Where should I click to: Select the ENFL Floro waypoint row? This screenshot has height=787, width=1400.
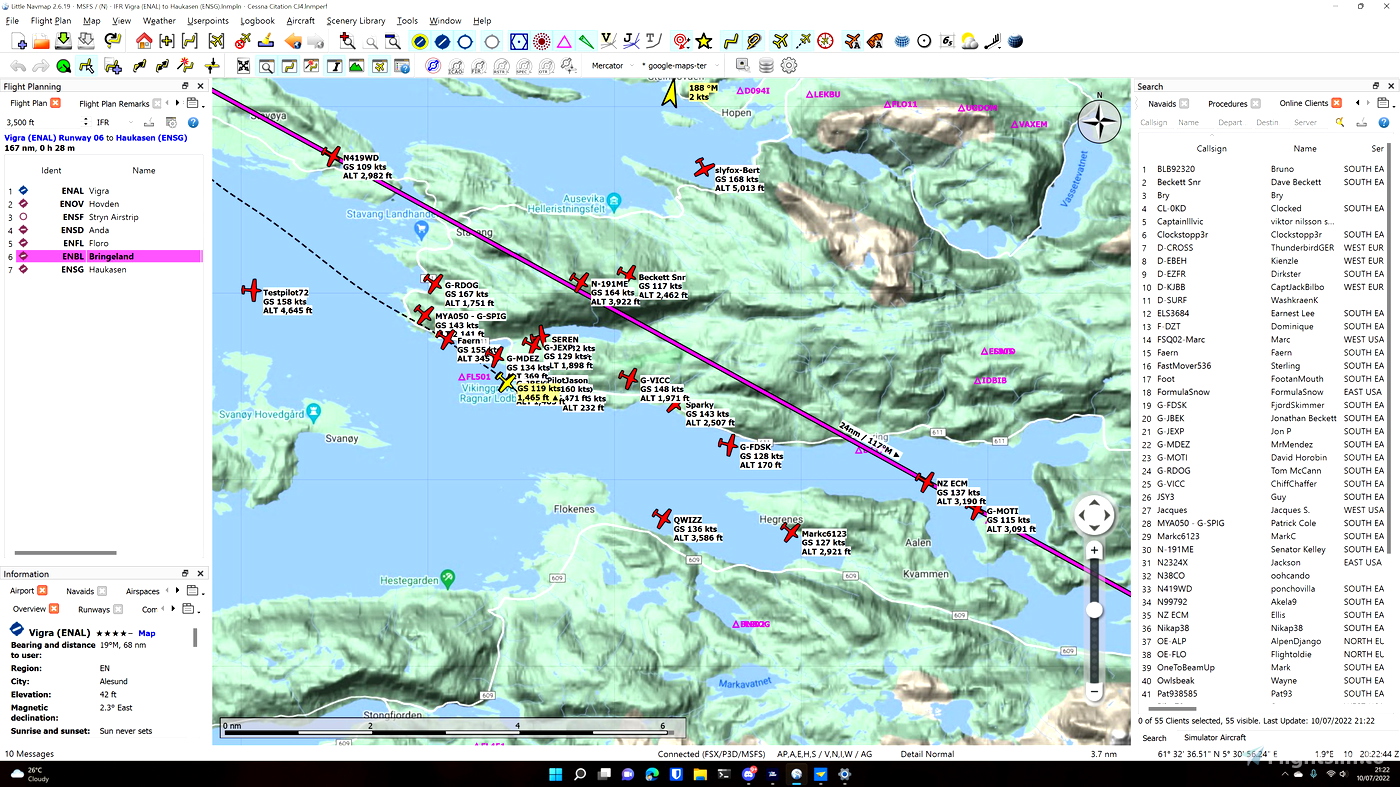click(104, 243)
